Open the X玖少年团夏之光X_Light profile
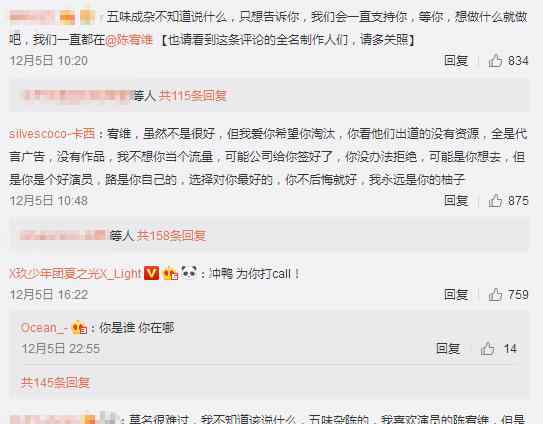This screenshot has height=424, width=543. coord(75,274)
